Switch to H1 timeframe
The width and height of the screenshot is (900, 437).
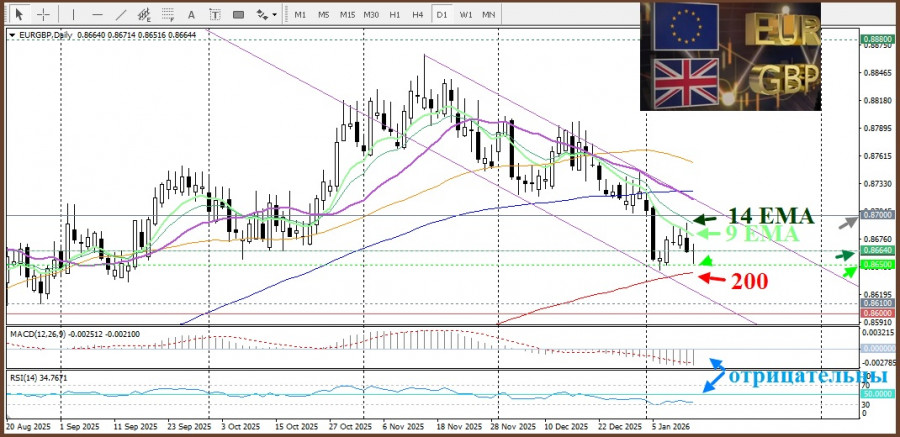pos(394,15)
